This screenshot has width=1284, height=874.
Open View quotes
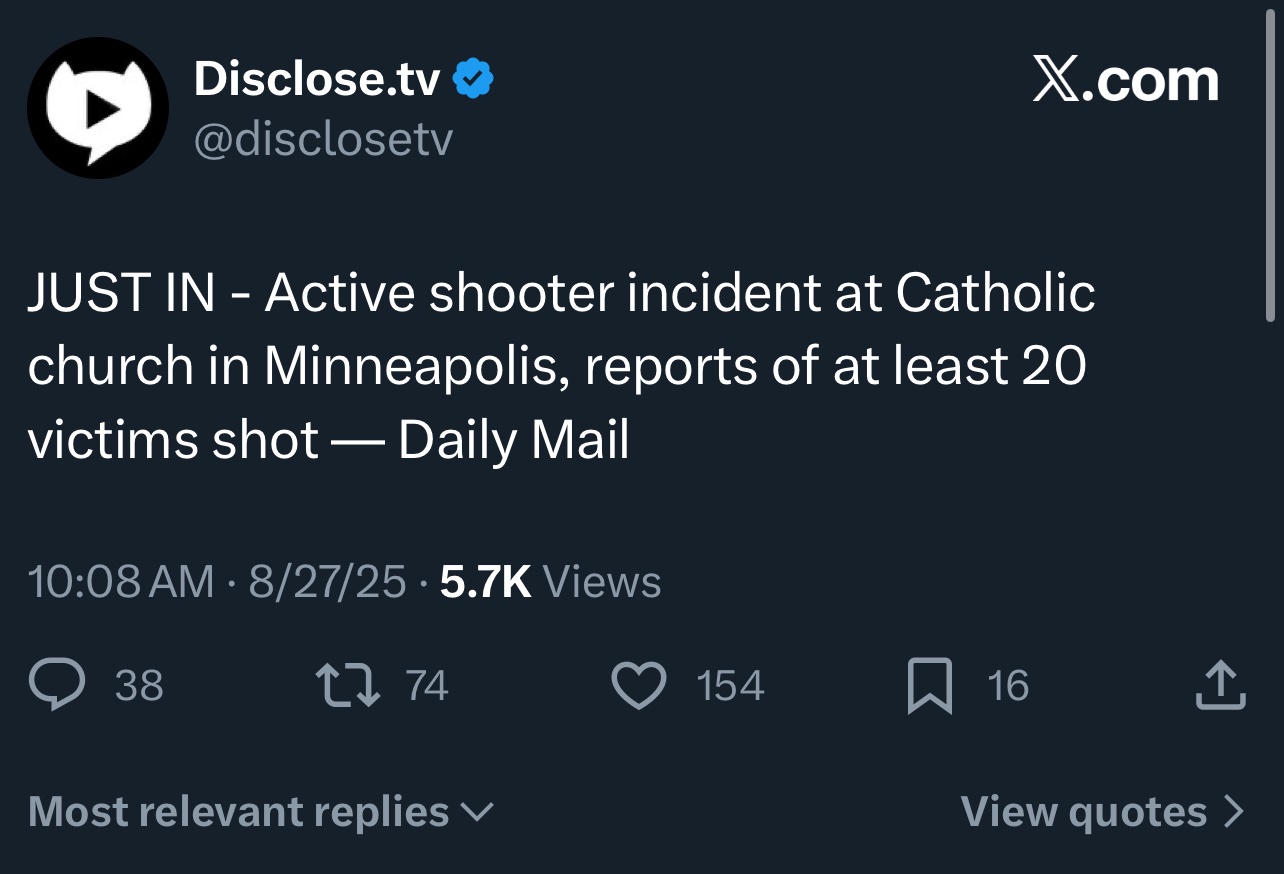tap(1102, 811)
